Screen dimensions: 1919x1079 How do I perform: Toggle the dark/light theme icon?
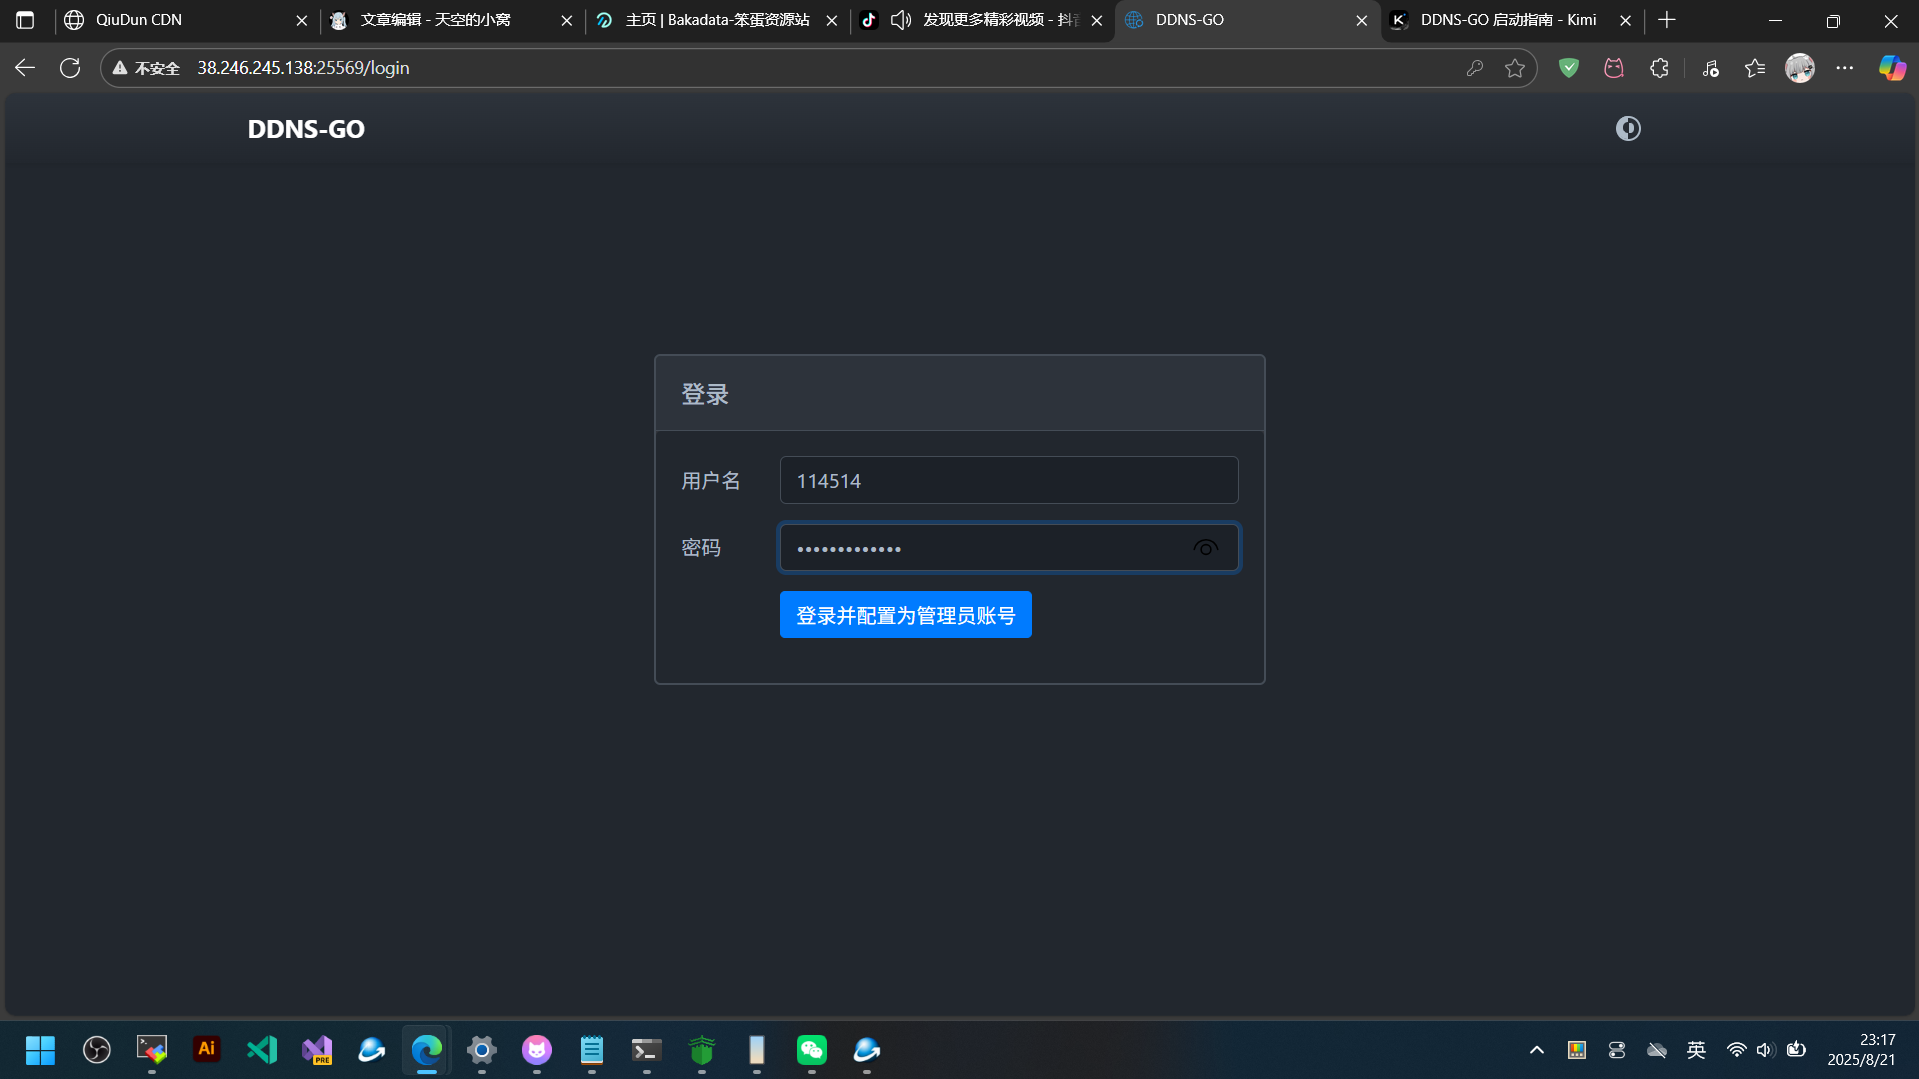1628,129
